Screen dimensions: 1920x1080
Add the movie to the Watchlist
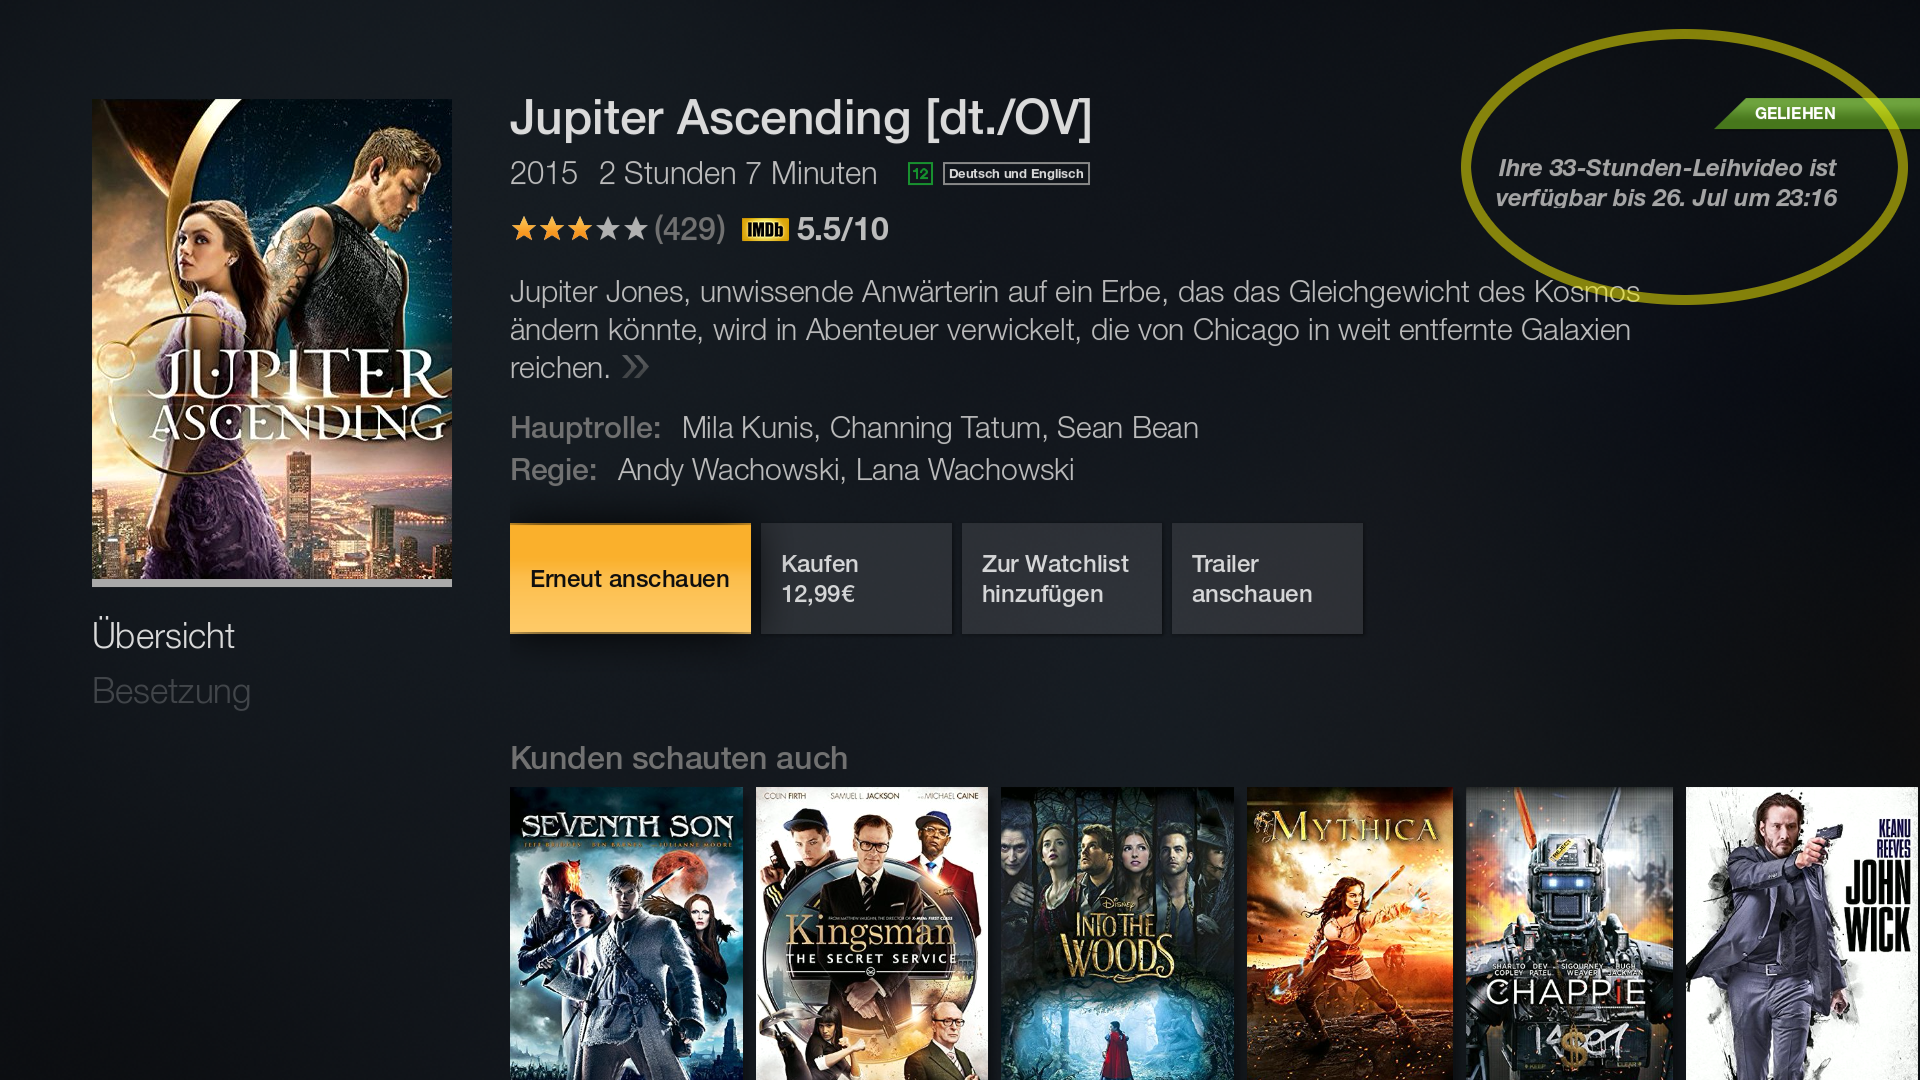(x=1061, y=578)
